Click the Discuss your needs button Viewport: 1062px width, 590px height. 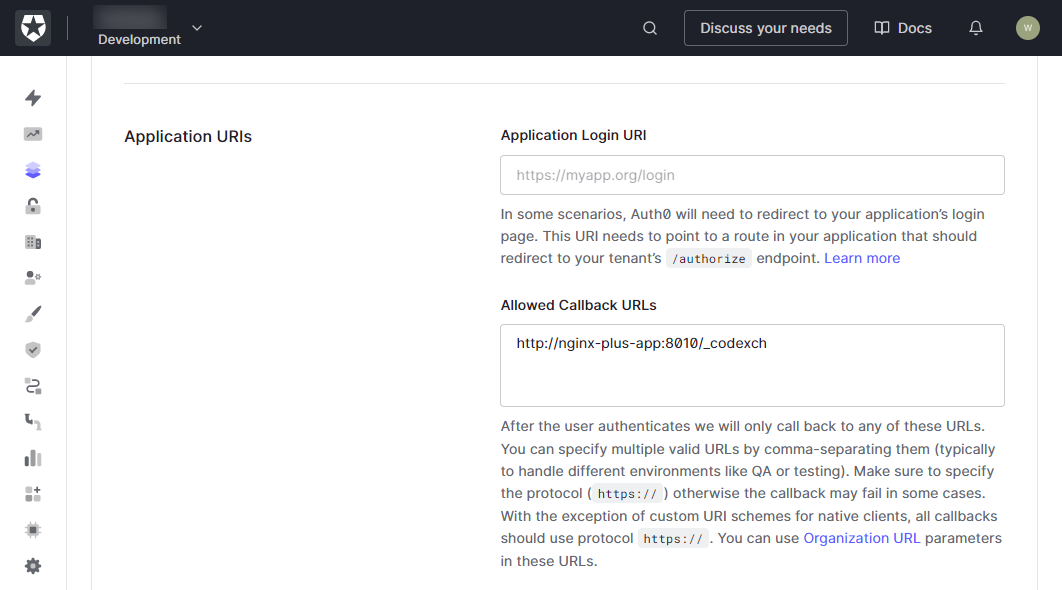point(766,28)
